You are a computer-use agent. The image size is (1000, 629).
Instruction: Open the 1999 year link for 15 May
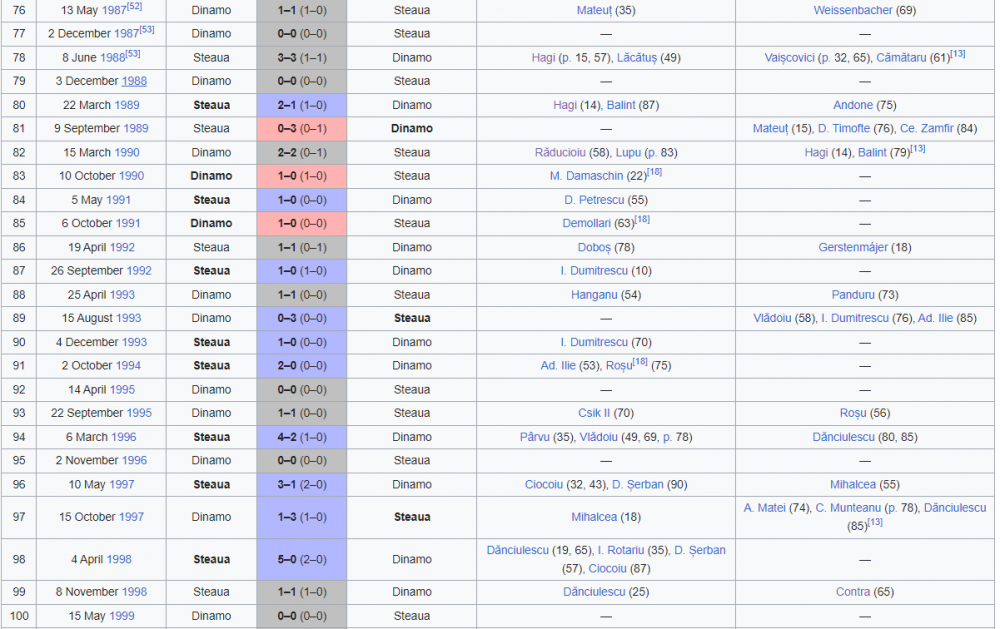121,616
